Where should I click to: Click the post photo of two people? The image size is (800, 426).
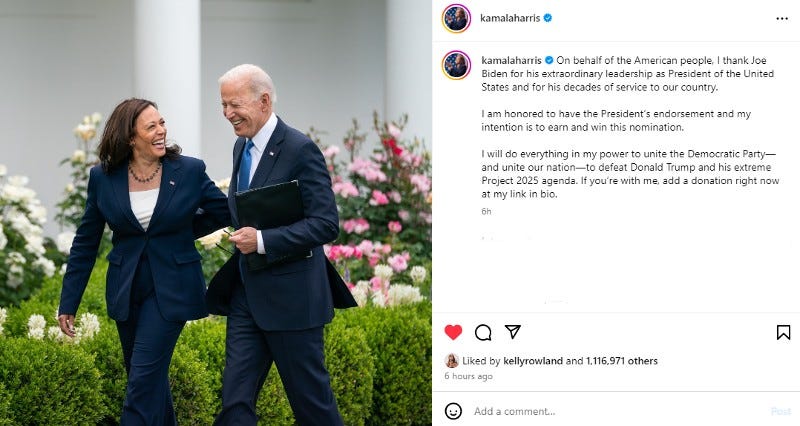[x=216, y=213]
